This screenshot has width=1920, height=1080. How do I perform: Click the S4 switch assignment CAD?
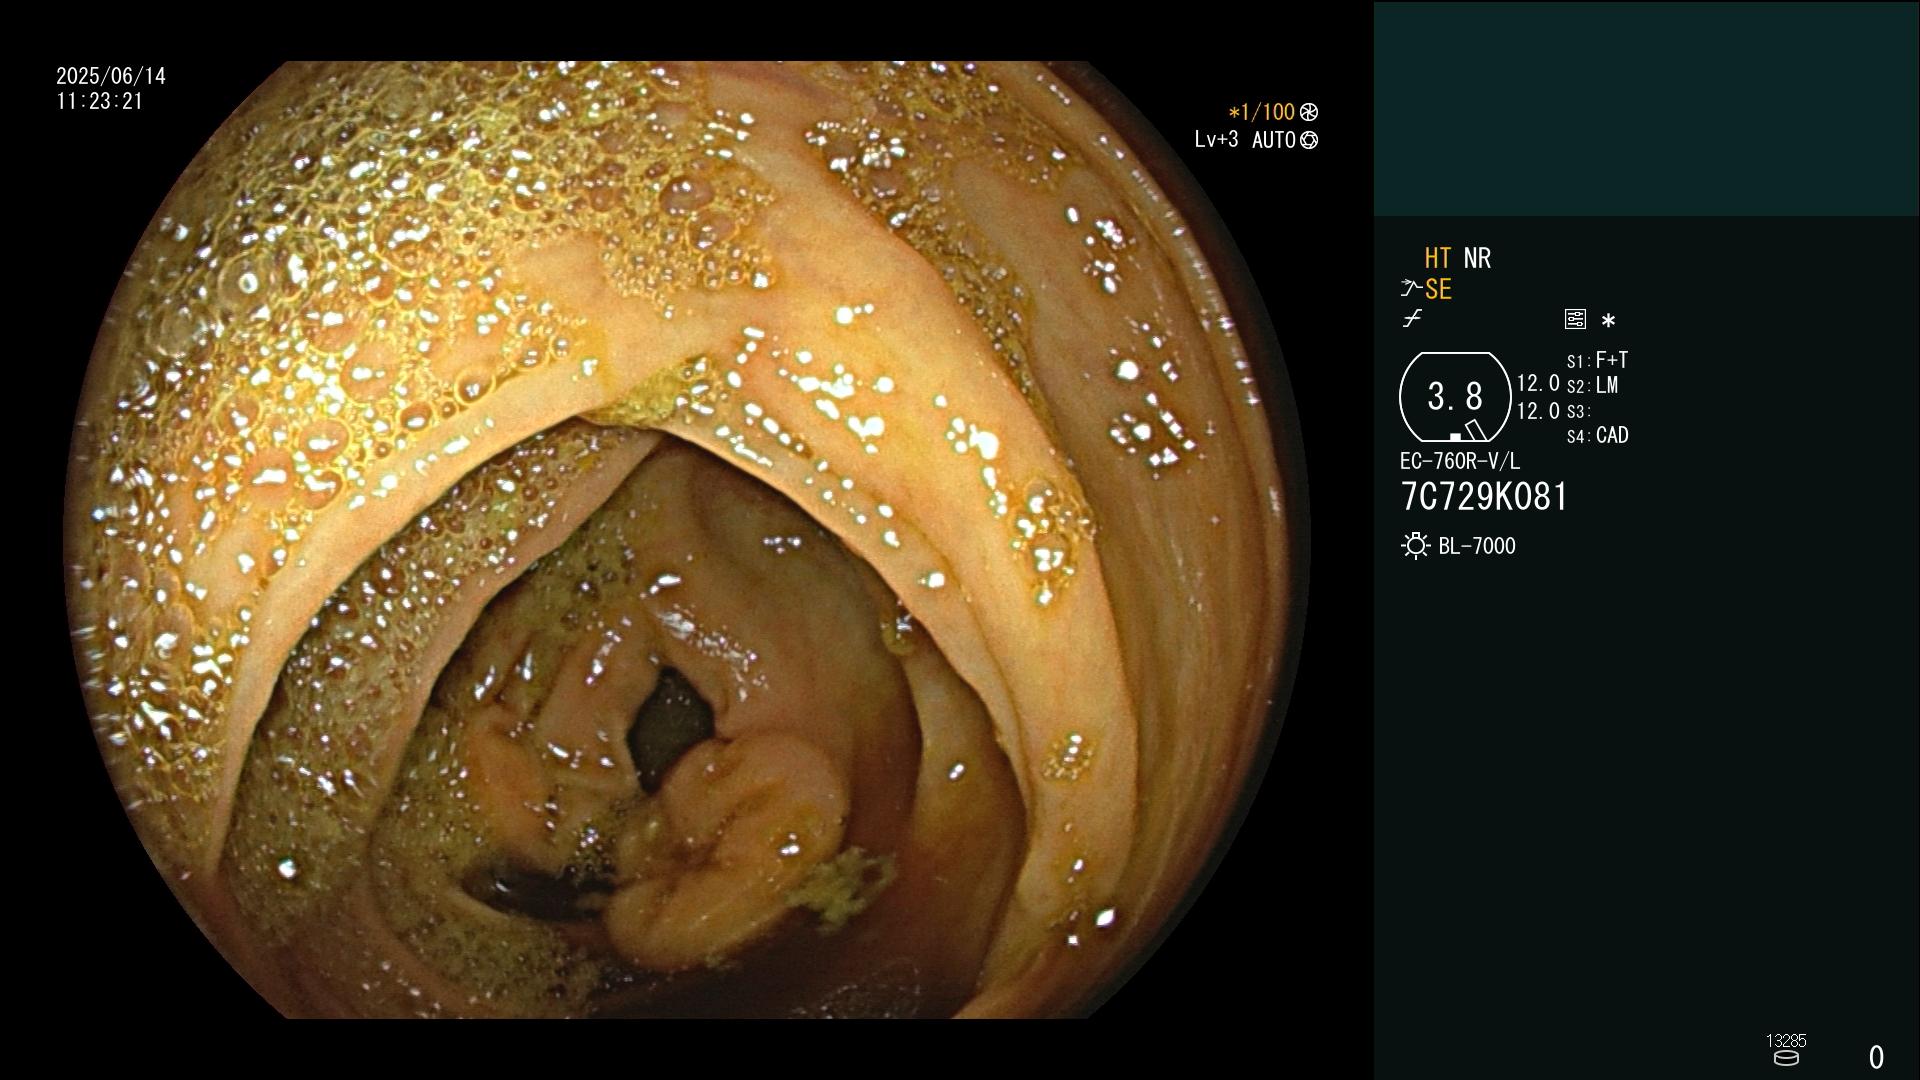click(x=1598, y=436)
